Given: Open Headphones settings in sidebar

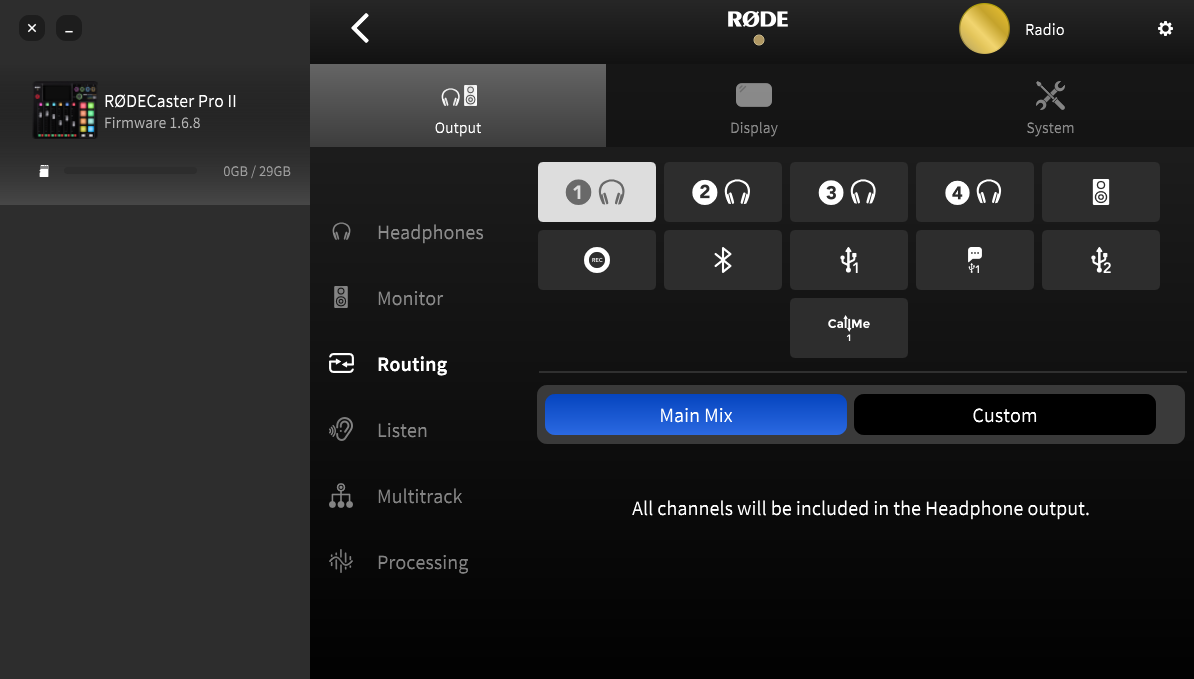Looking at the screenshot, I should [429, 233].
